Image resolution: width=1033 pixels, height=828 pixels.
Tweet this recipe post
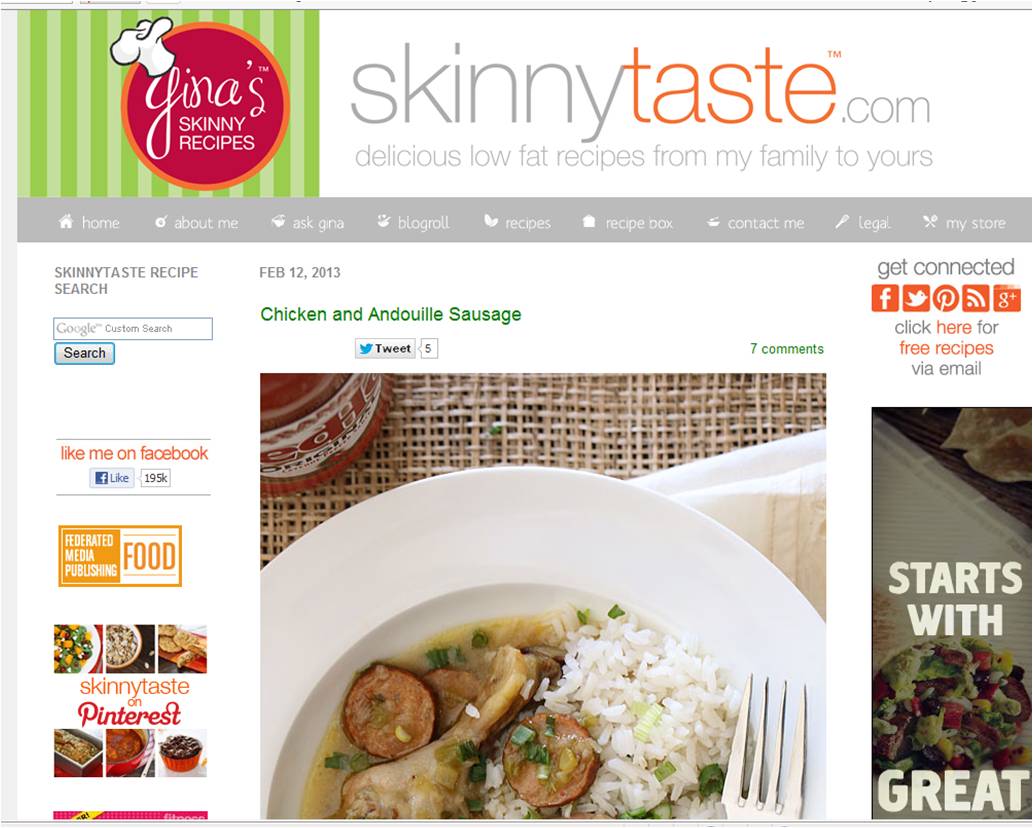(385, 348)
